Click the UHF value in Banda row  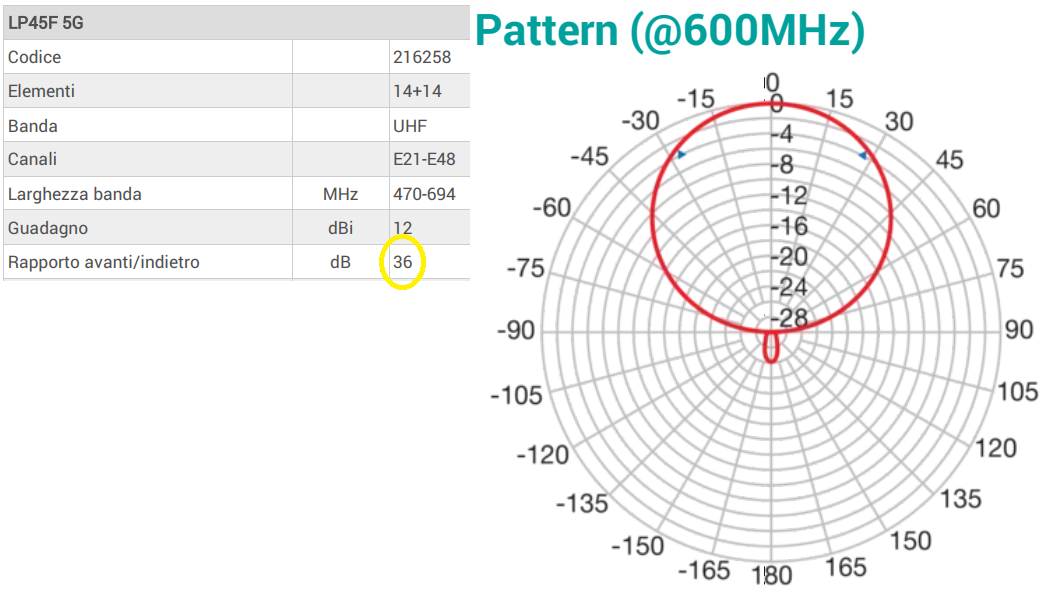coord(410,126)
